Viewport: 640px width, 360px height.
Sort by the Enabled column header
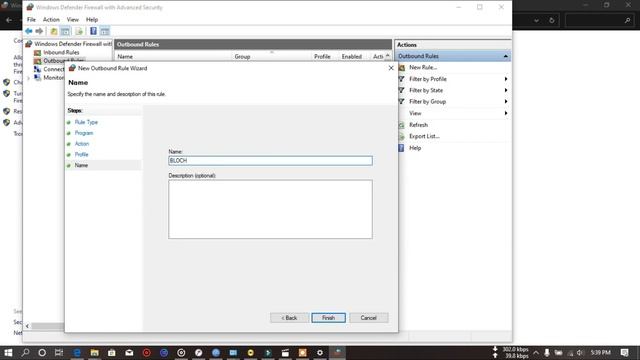click(x=351, y=56)
